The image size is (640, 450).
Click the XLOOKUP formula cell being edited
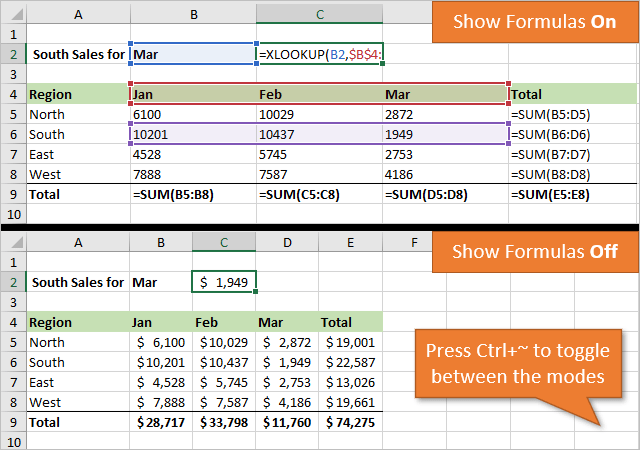320,54
